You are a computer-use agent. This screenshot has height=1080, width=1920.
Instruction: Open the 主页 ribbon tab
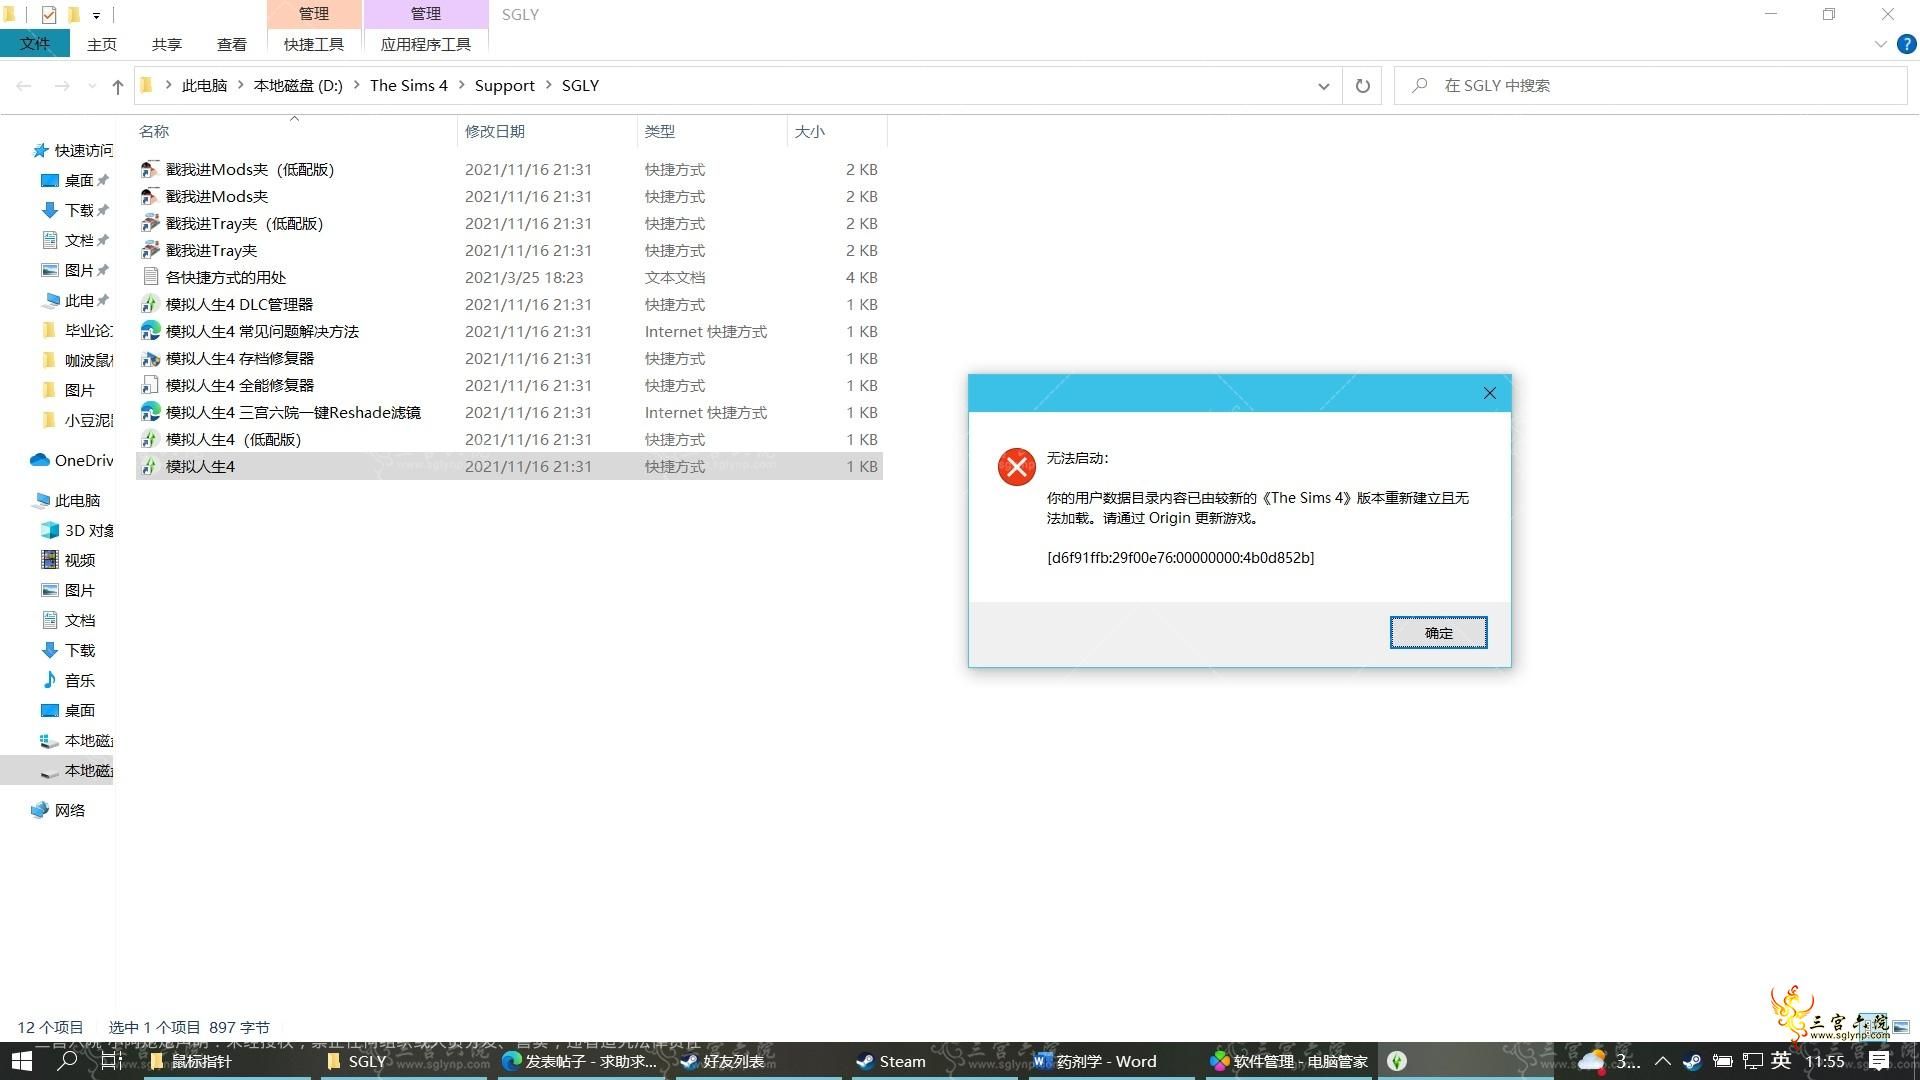[x=102, y=44]
